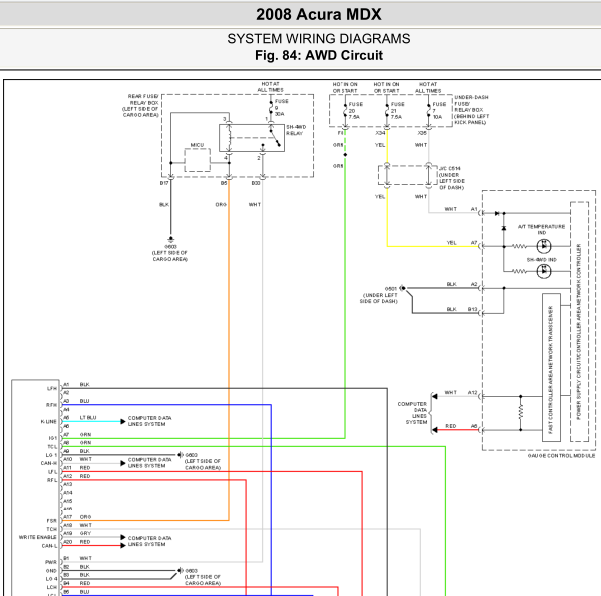Select the "GAUGE CONTROL MODULE" label
601x596 pixels.
pyautogui.click(x=561, y=455)
